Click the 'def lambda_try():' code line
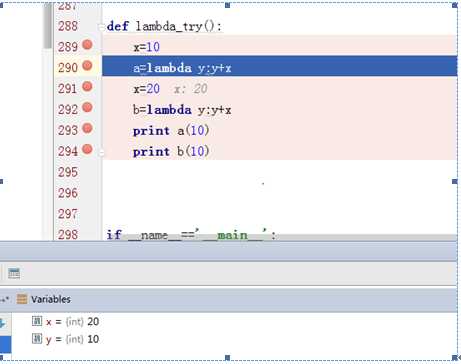461x364 pixels. (x=164, y=26)
